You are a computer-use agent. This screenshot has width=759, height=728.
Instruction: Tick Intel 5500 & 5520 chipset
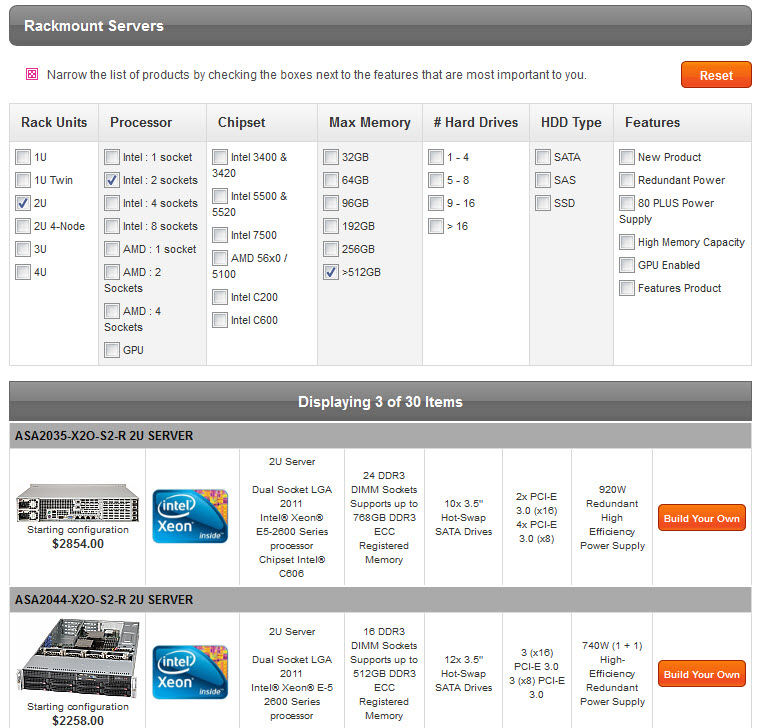[x=220, y=196]
